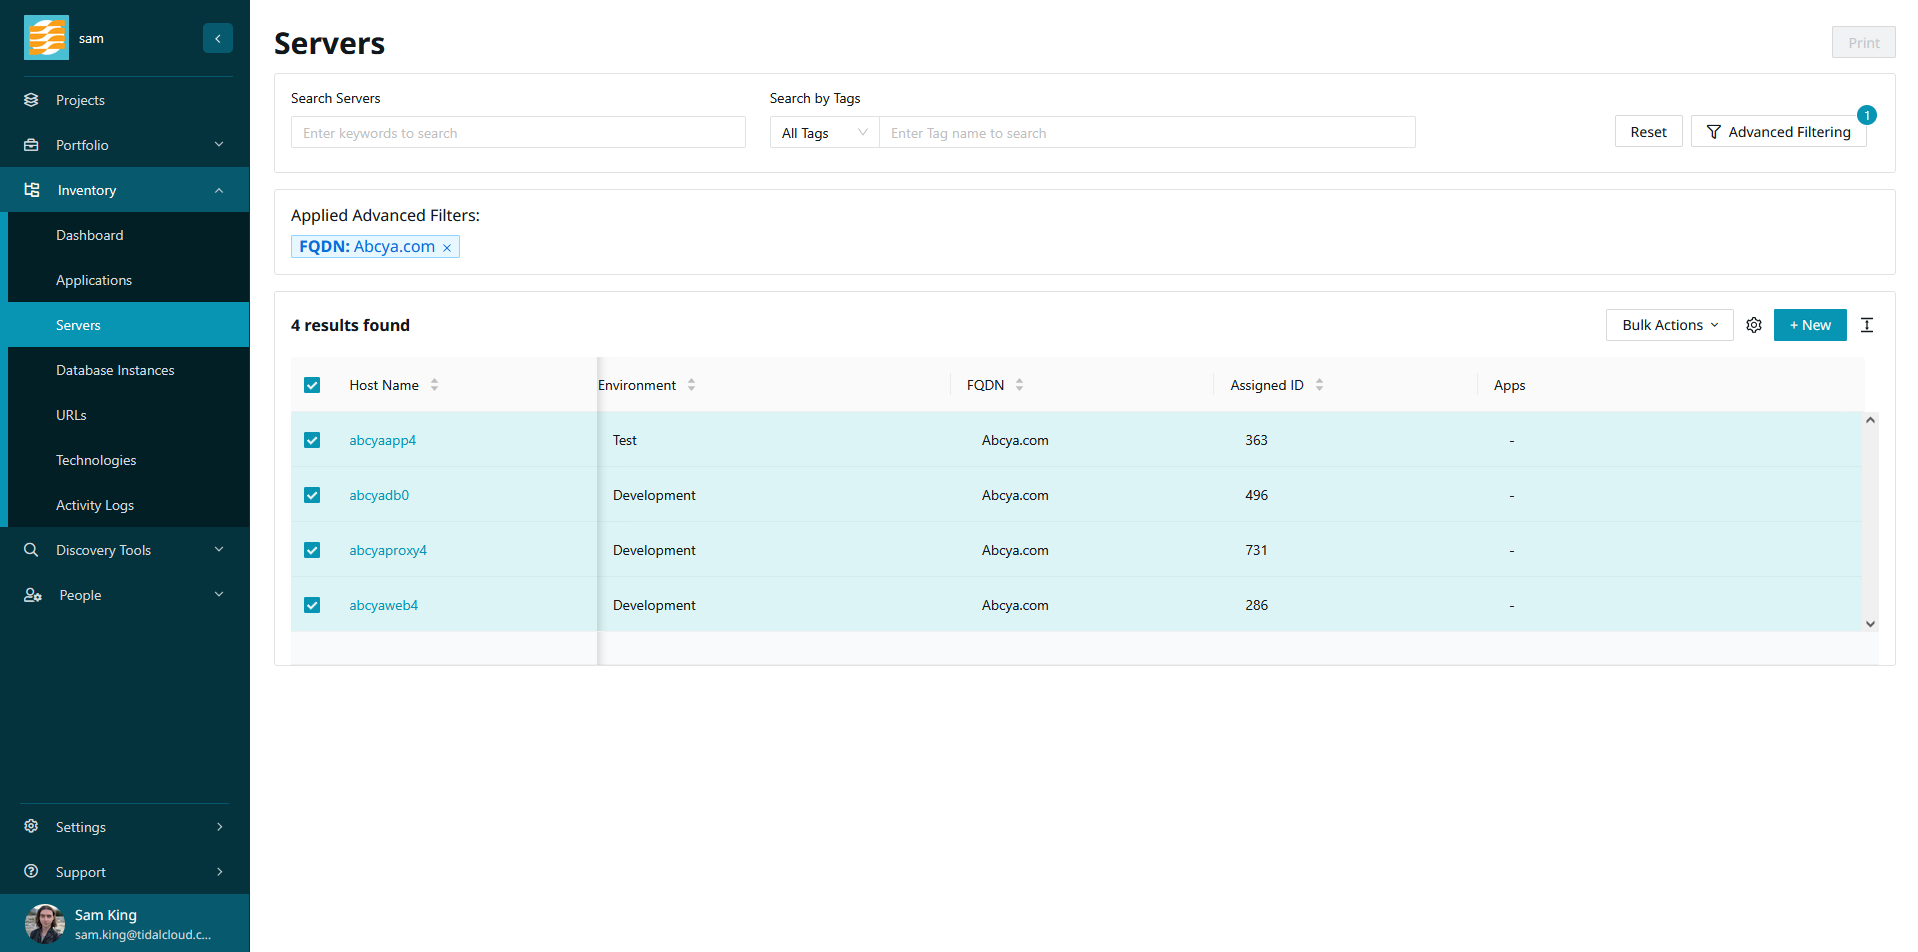Viewport: 1918px width, 952px height.
Task: Sort the FQDN column
Action: coord(1019,385)
